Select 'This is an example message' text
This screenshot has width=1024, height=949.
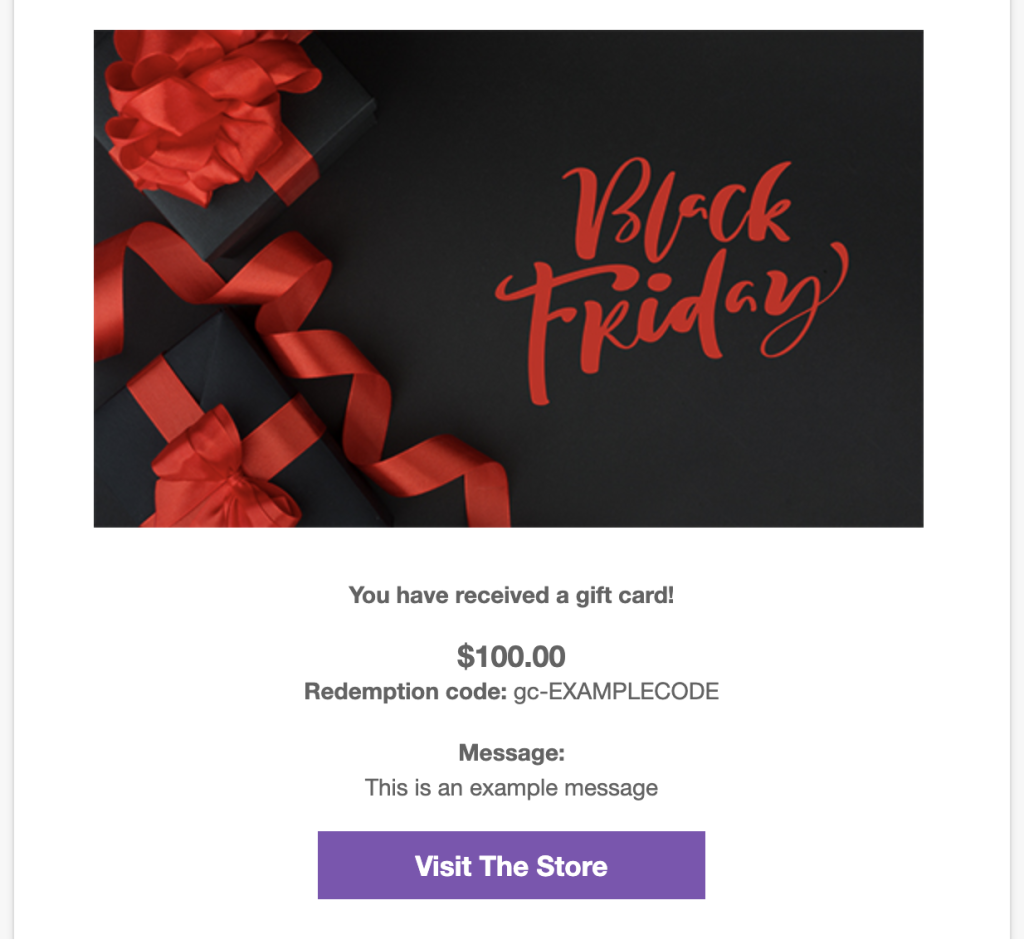click(511, 788)
